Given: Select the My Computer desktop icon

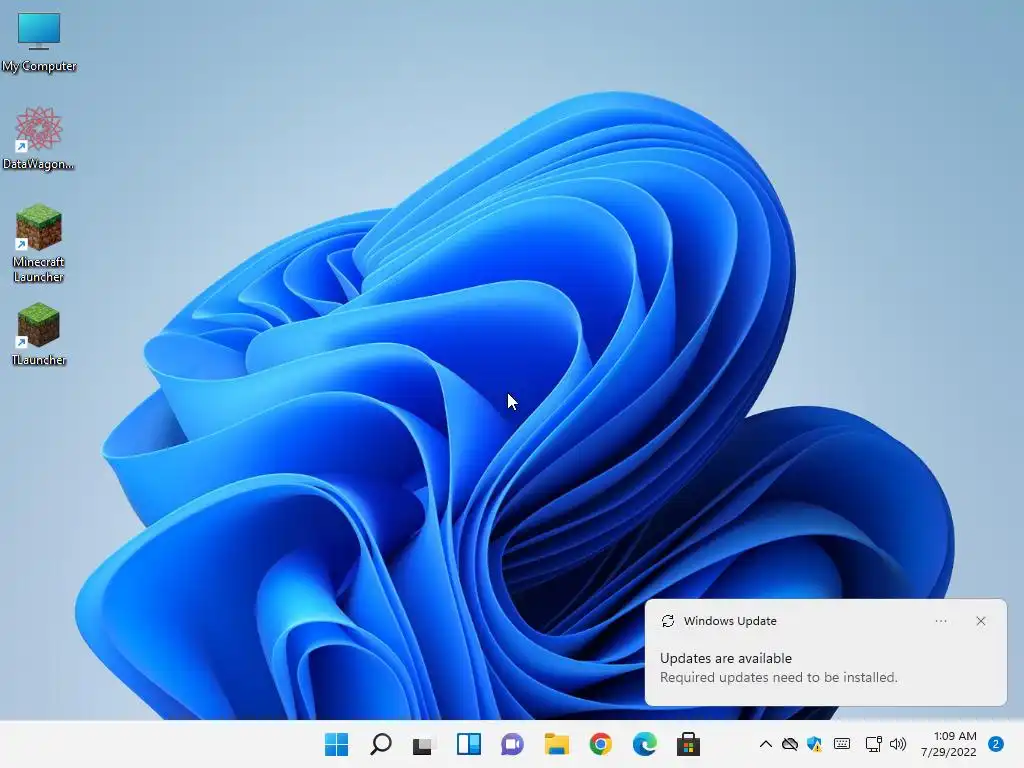Looking at the screenshot, I should [39, 42].
